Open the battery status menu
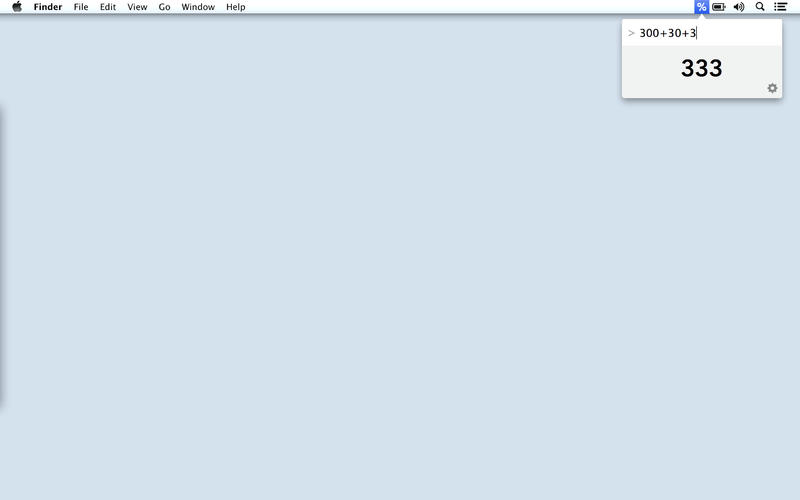The height and width of the screenshot is (500, 800). coord(719,7)
